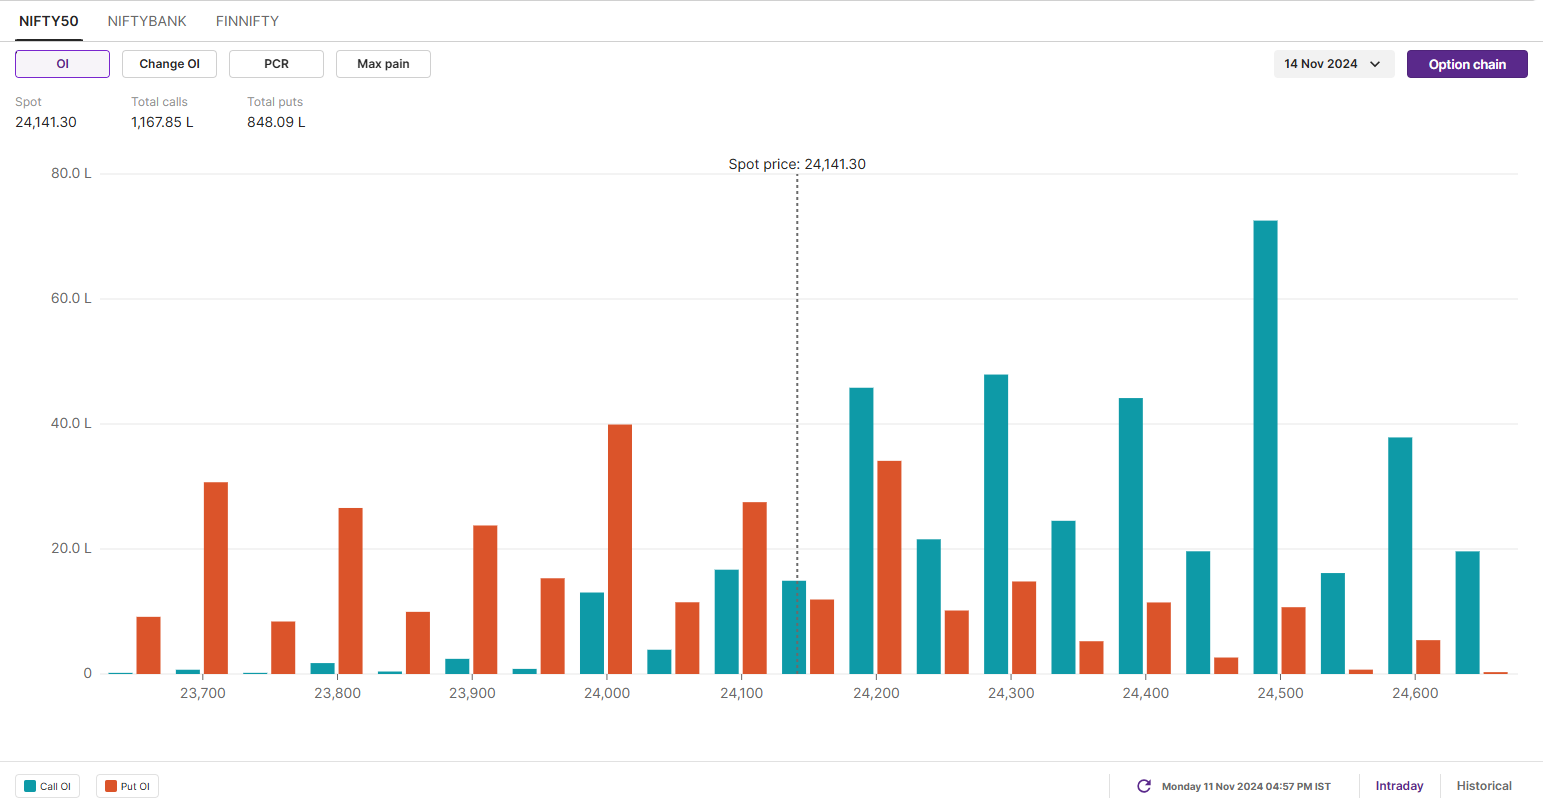Refresh chart data via the reload icon
Screen dimensions: 1543x802
coord(1144,786)
